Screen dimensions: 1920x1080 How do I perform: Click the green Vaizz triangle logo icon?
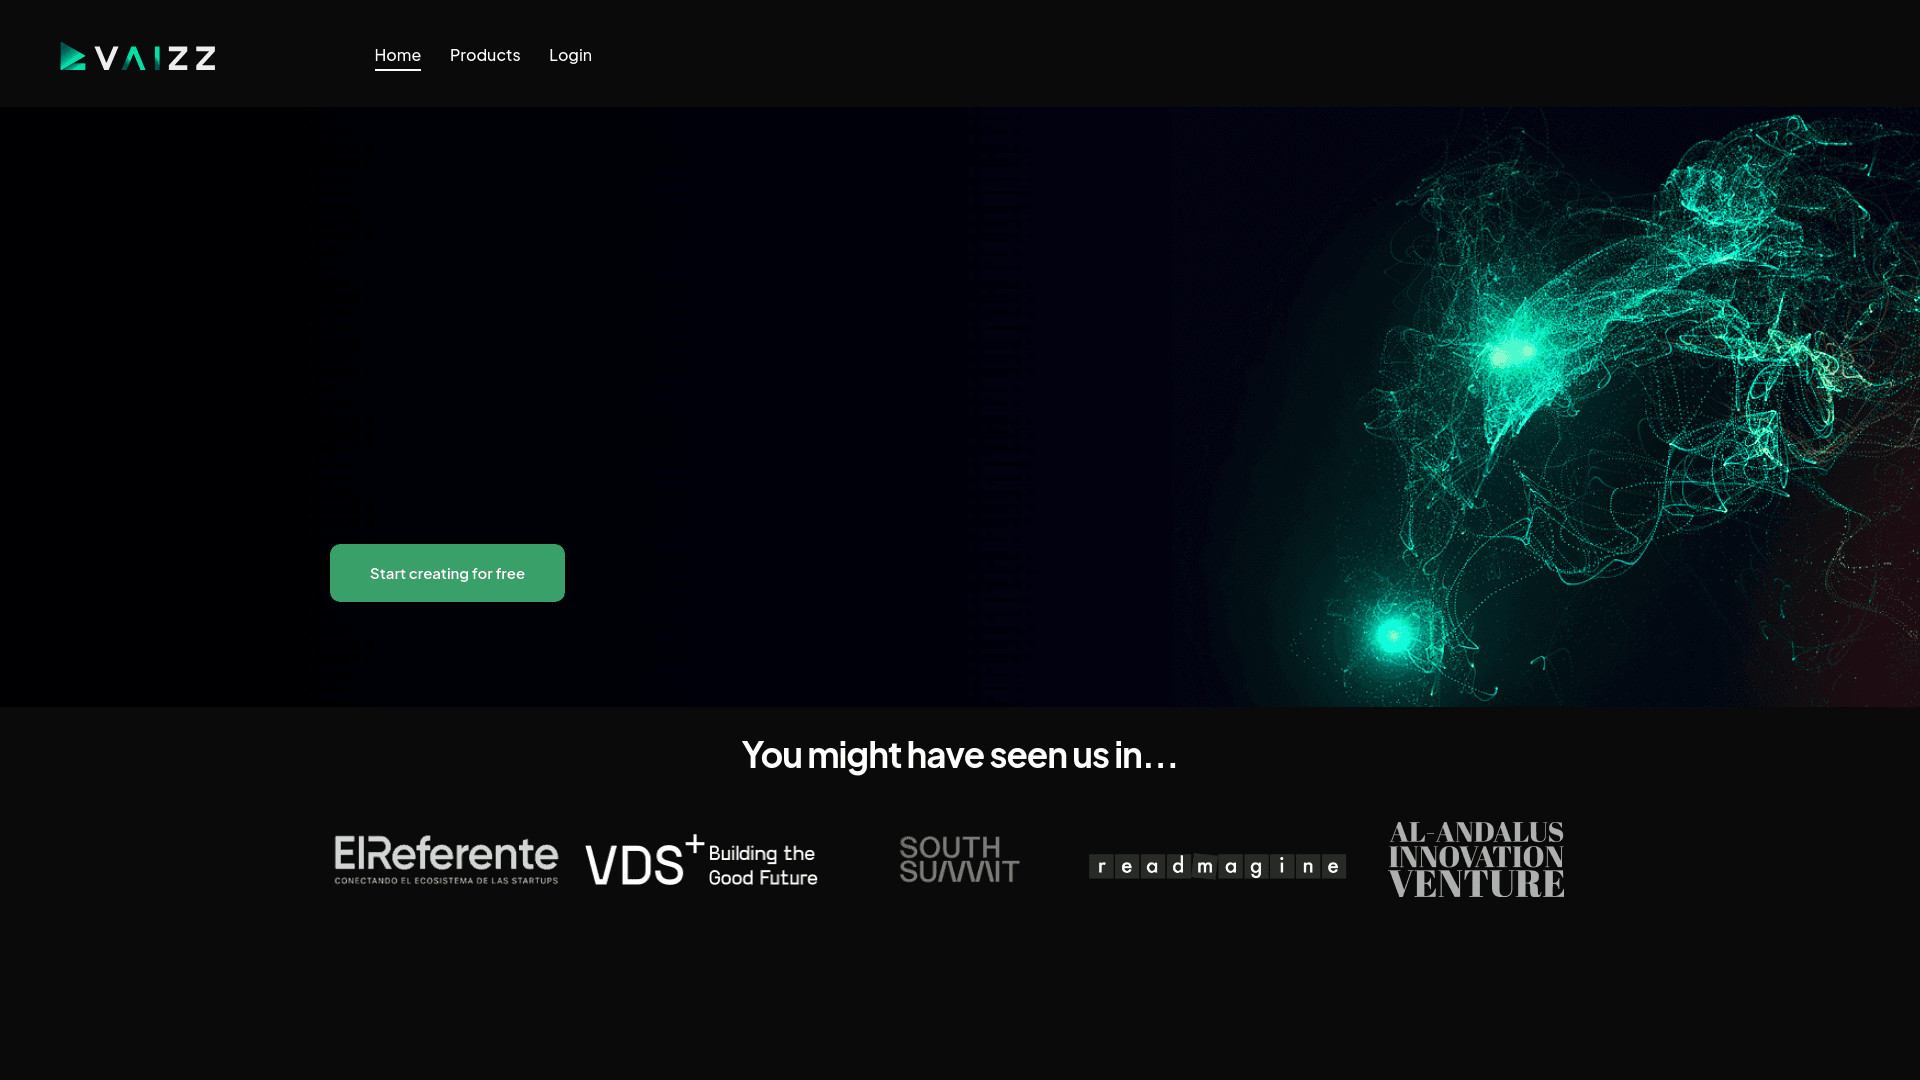tap(72, 57)
